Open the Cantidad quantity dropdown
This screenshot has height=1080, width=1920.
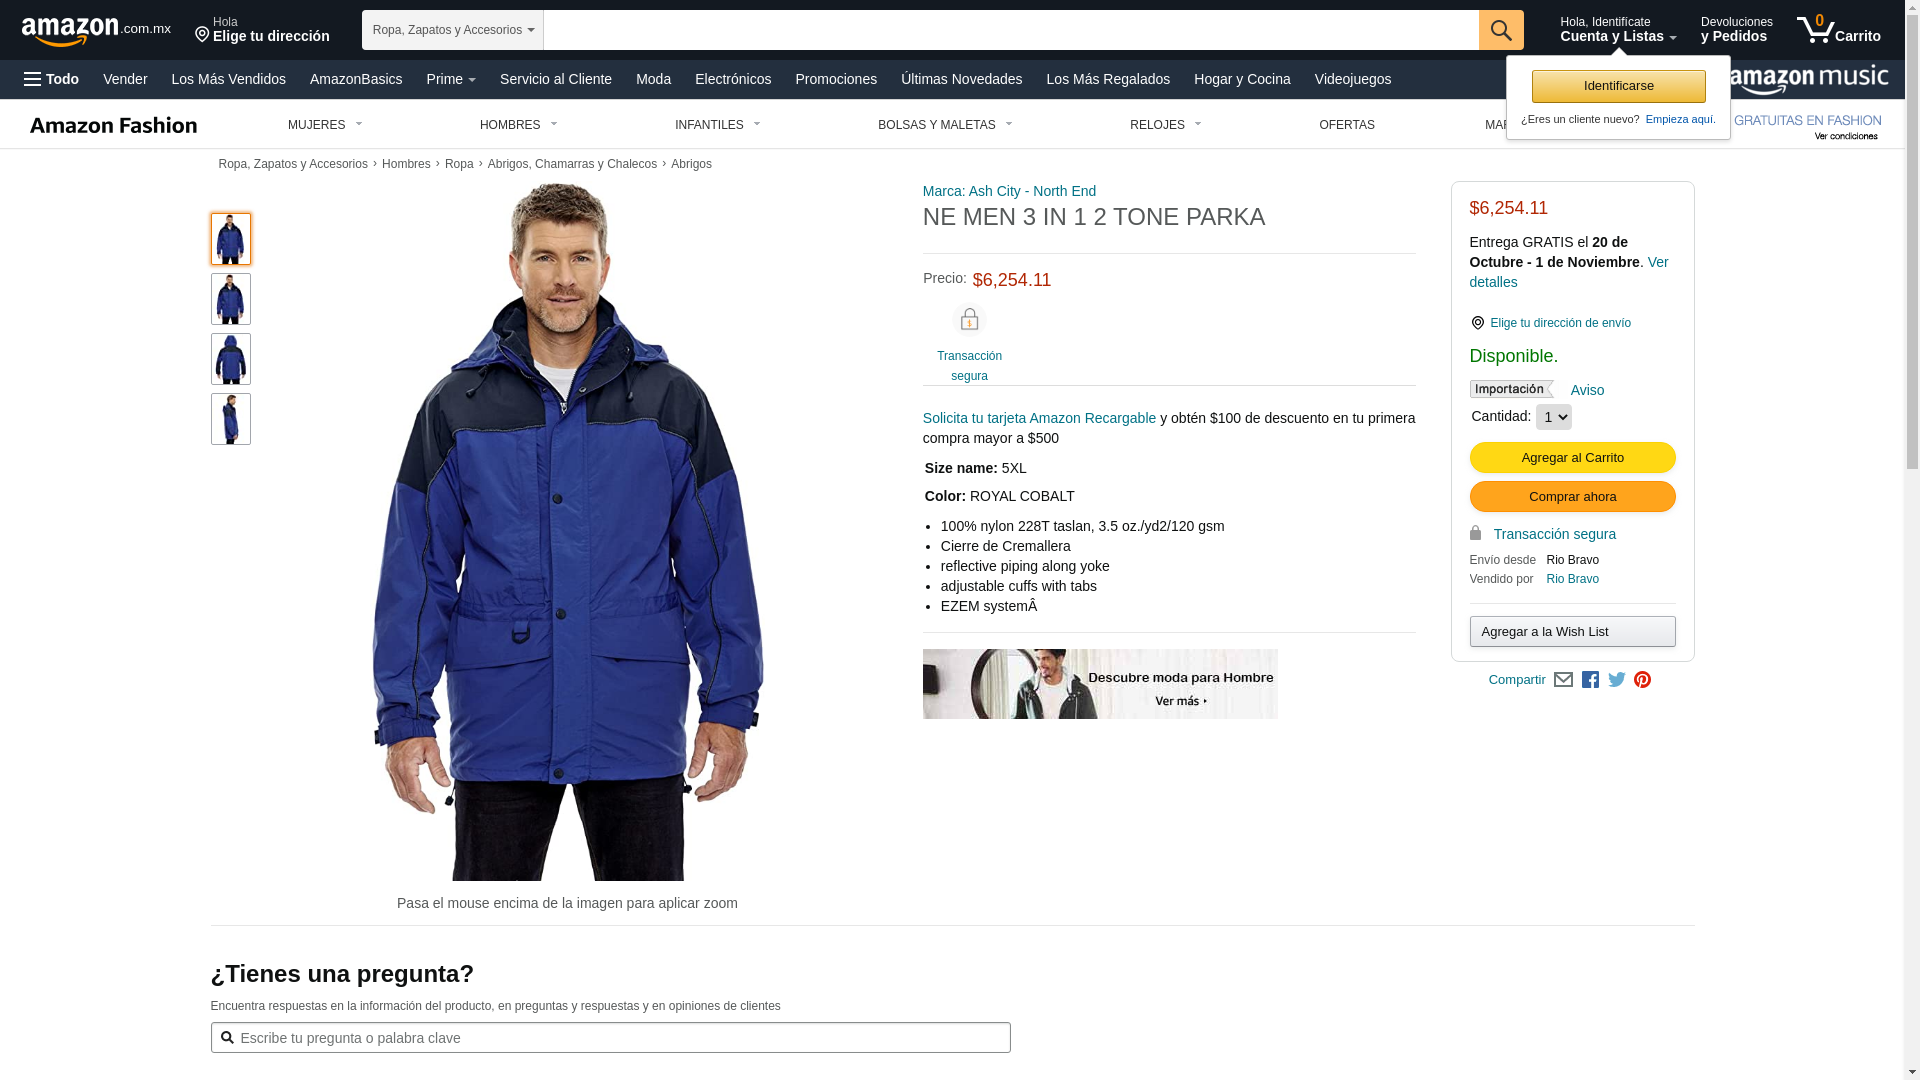pyautogui.click(x=1553, y=417)
